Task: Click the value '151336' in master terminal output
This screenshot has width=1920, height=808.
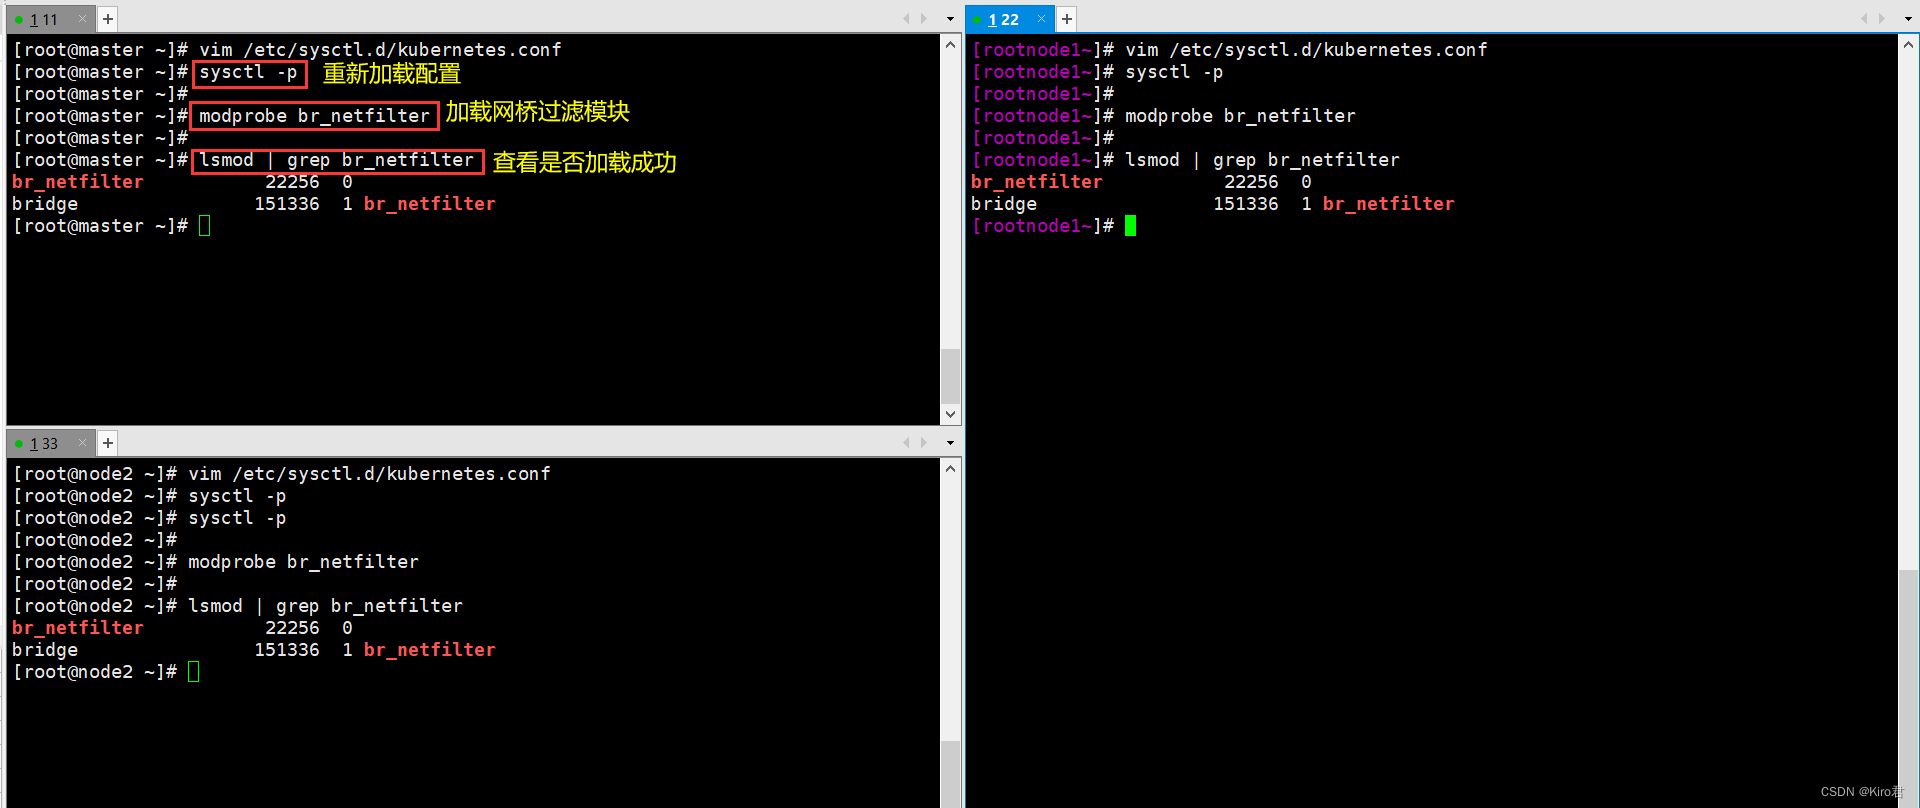Action: click(x=287, y=204)
